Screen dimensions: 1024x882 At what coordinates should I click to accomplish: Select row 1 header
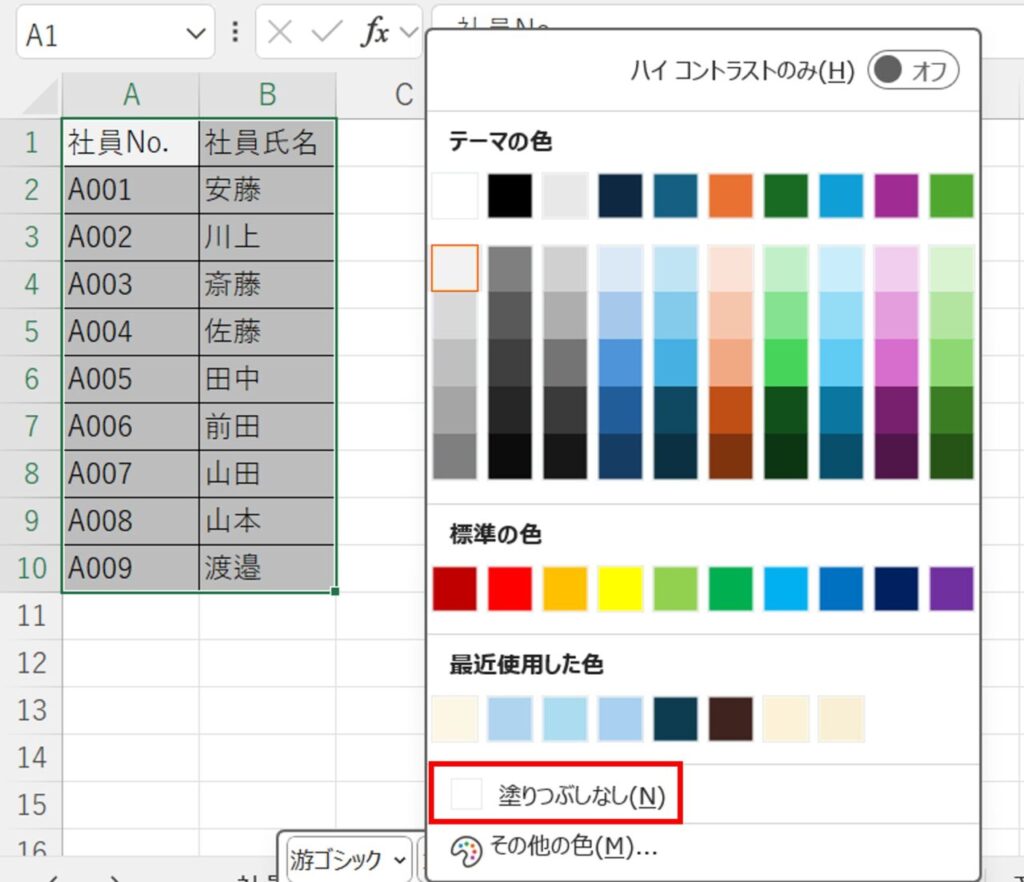pyautogui.click(x=31, y=142)
